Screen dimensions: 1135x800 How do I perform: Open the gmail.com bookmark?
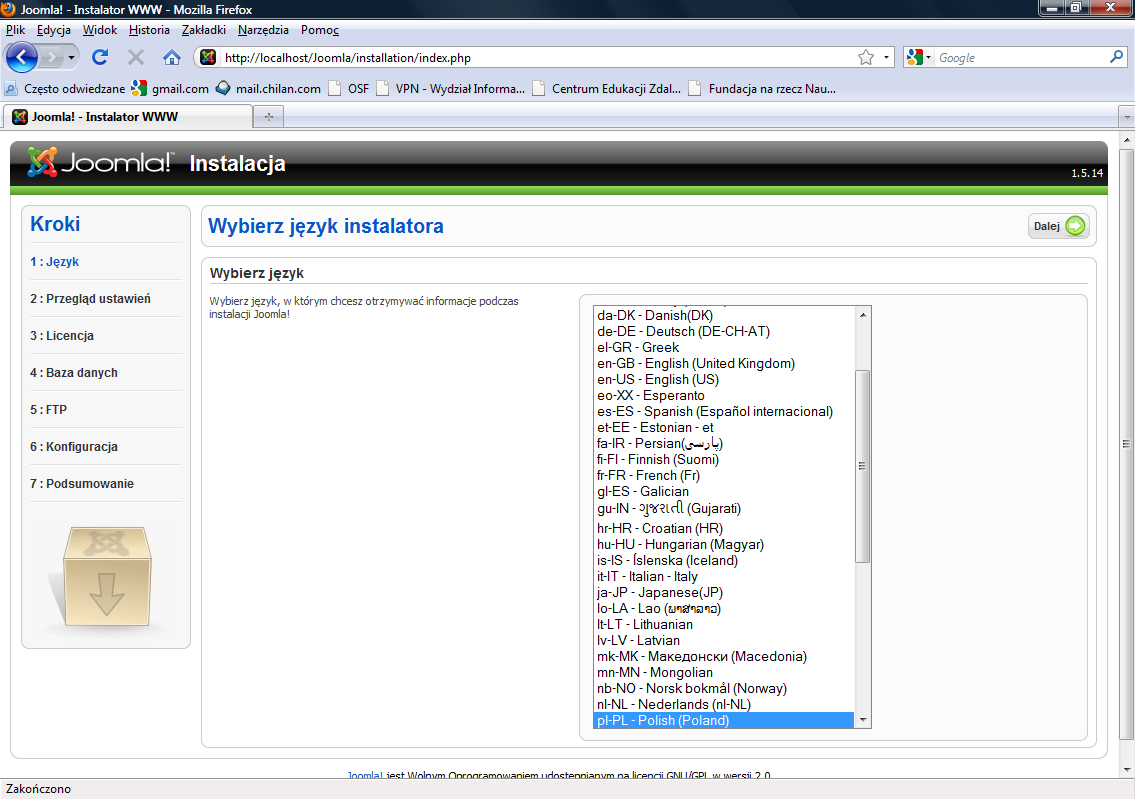[x=170, y=88]
